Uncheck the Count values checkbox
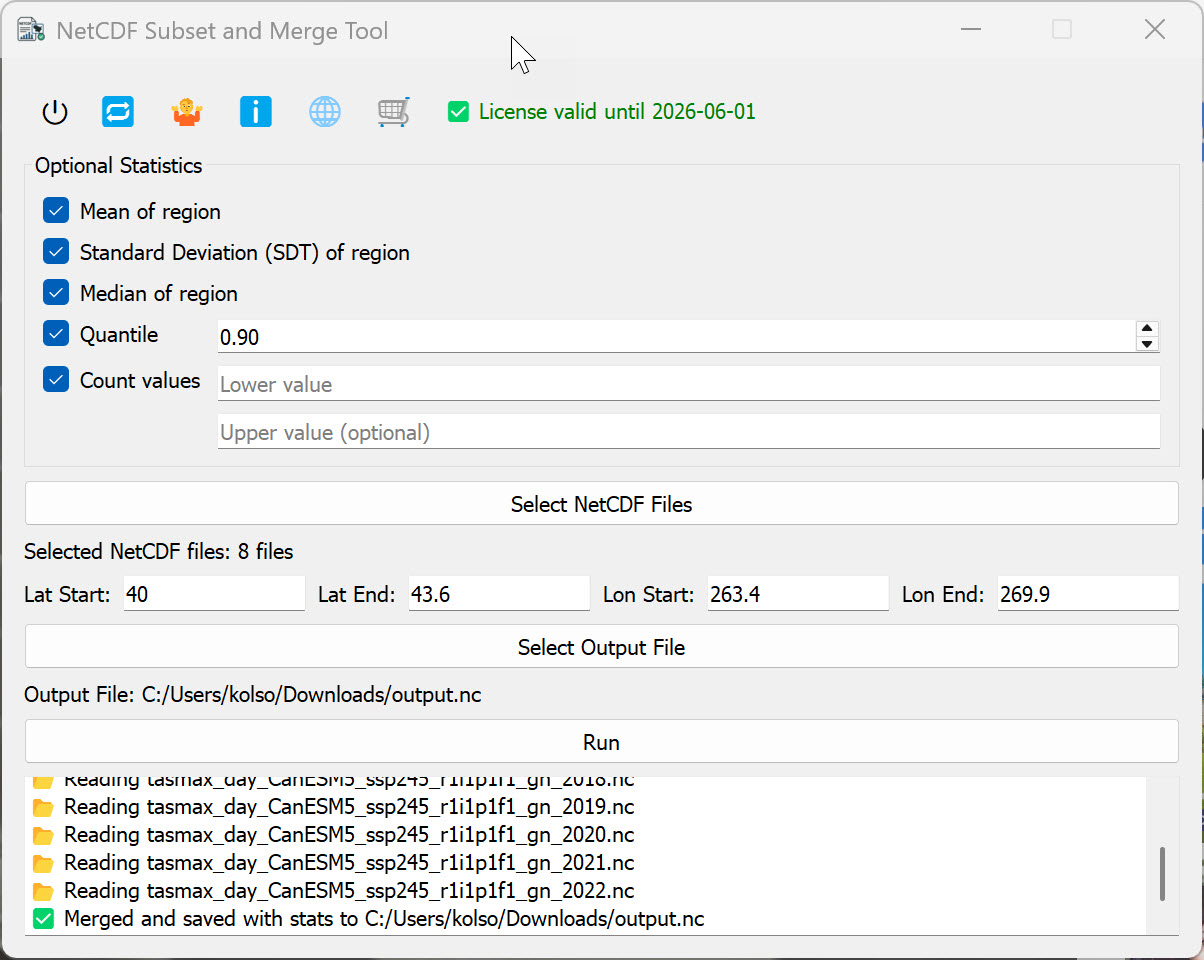1204x960 pixels. [x=56, y=380]
